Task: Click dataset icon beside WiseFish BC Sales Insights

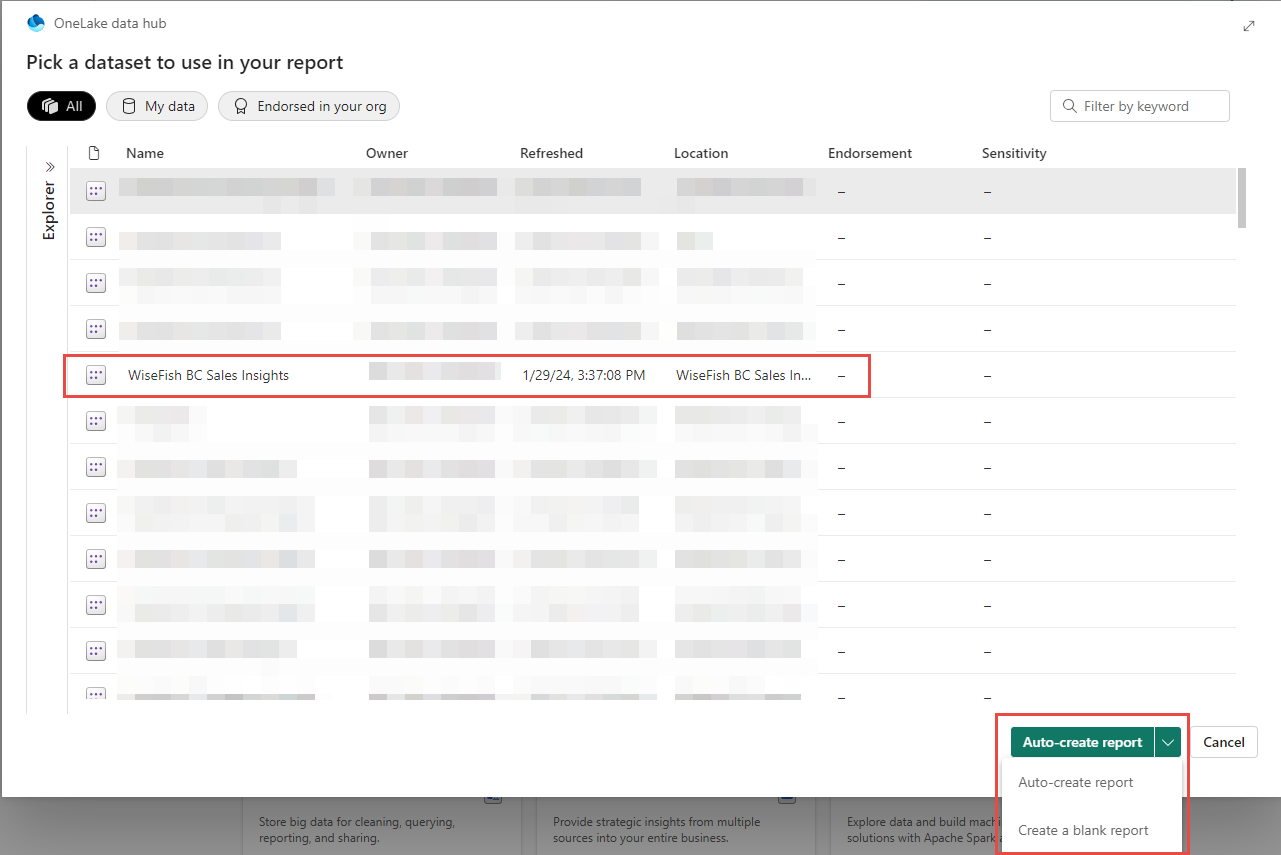Action: tap(95, 375)
